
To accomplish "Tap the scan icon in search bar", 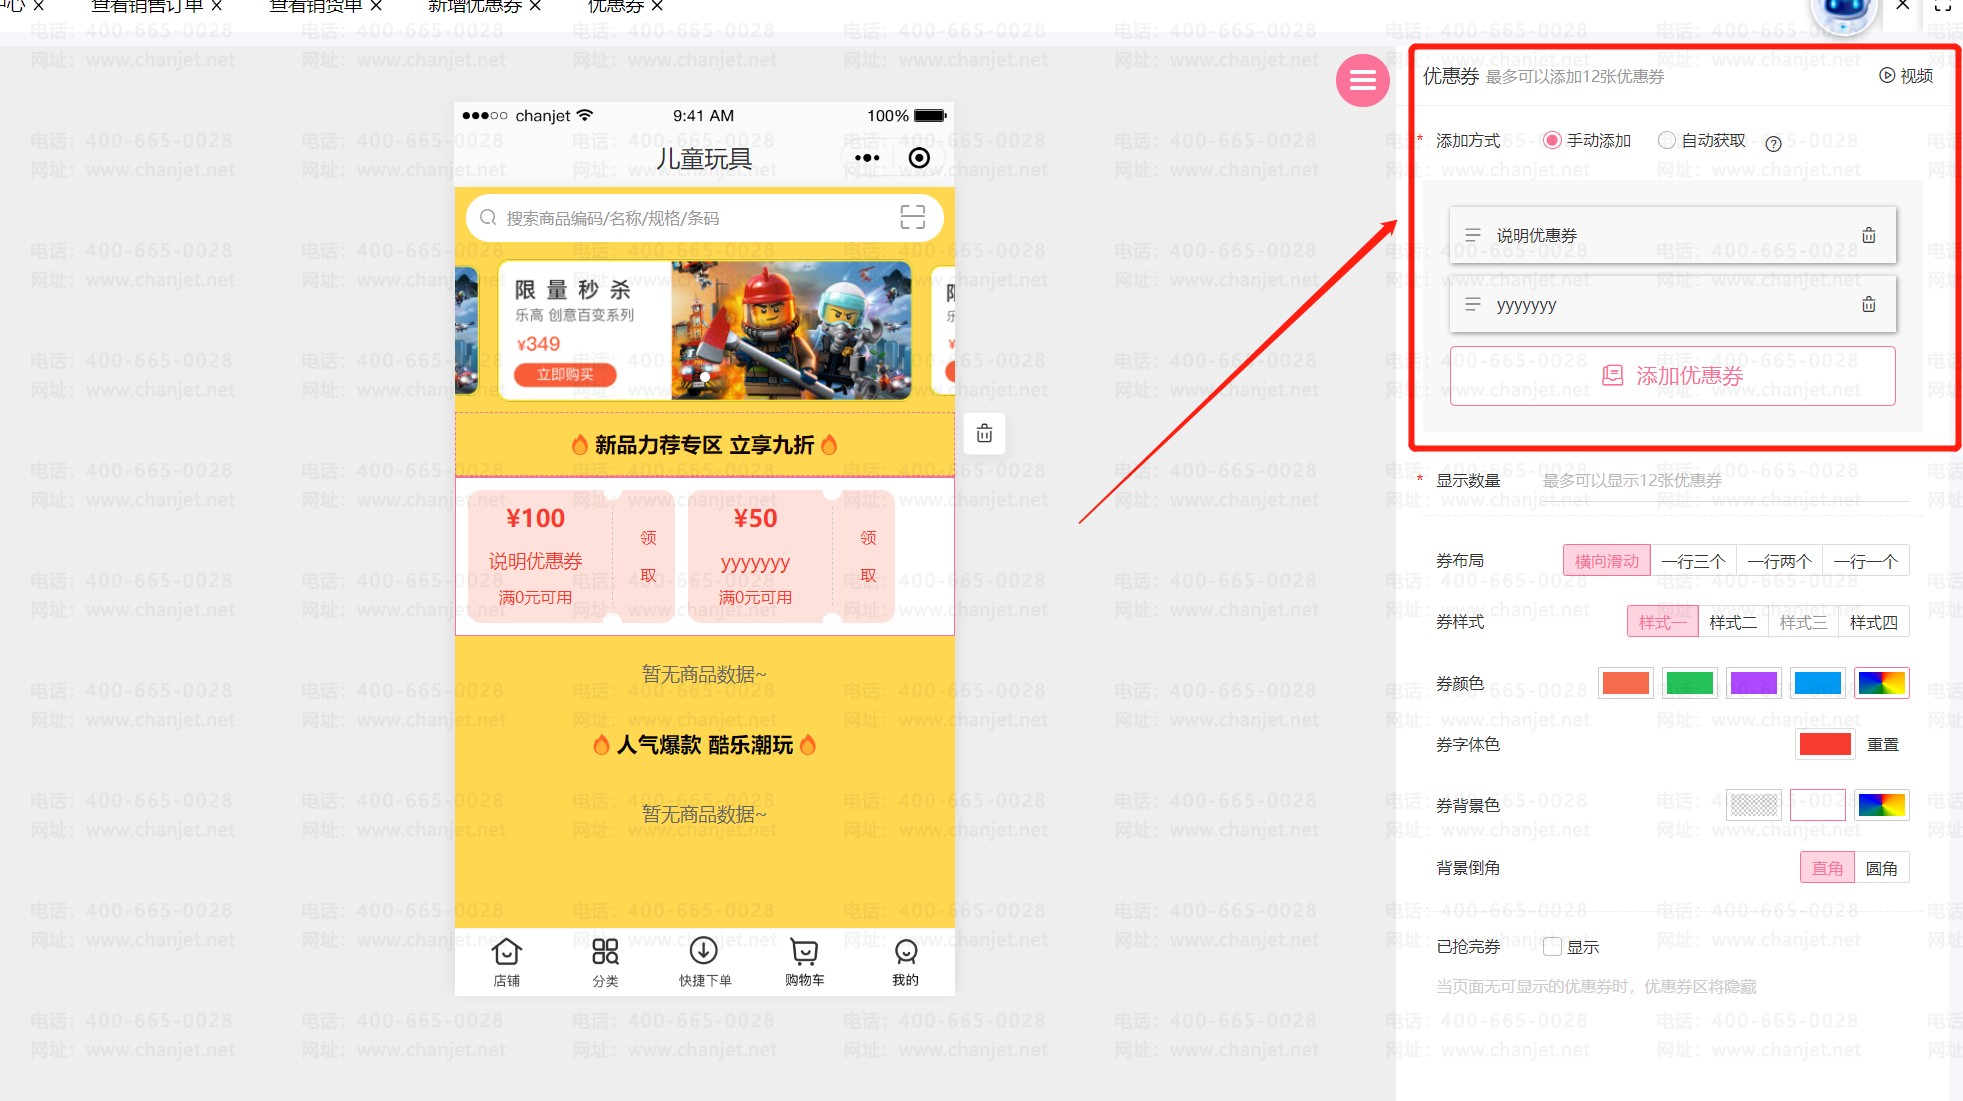I will (912, 217).
